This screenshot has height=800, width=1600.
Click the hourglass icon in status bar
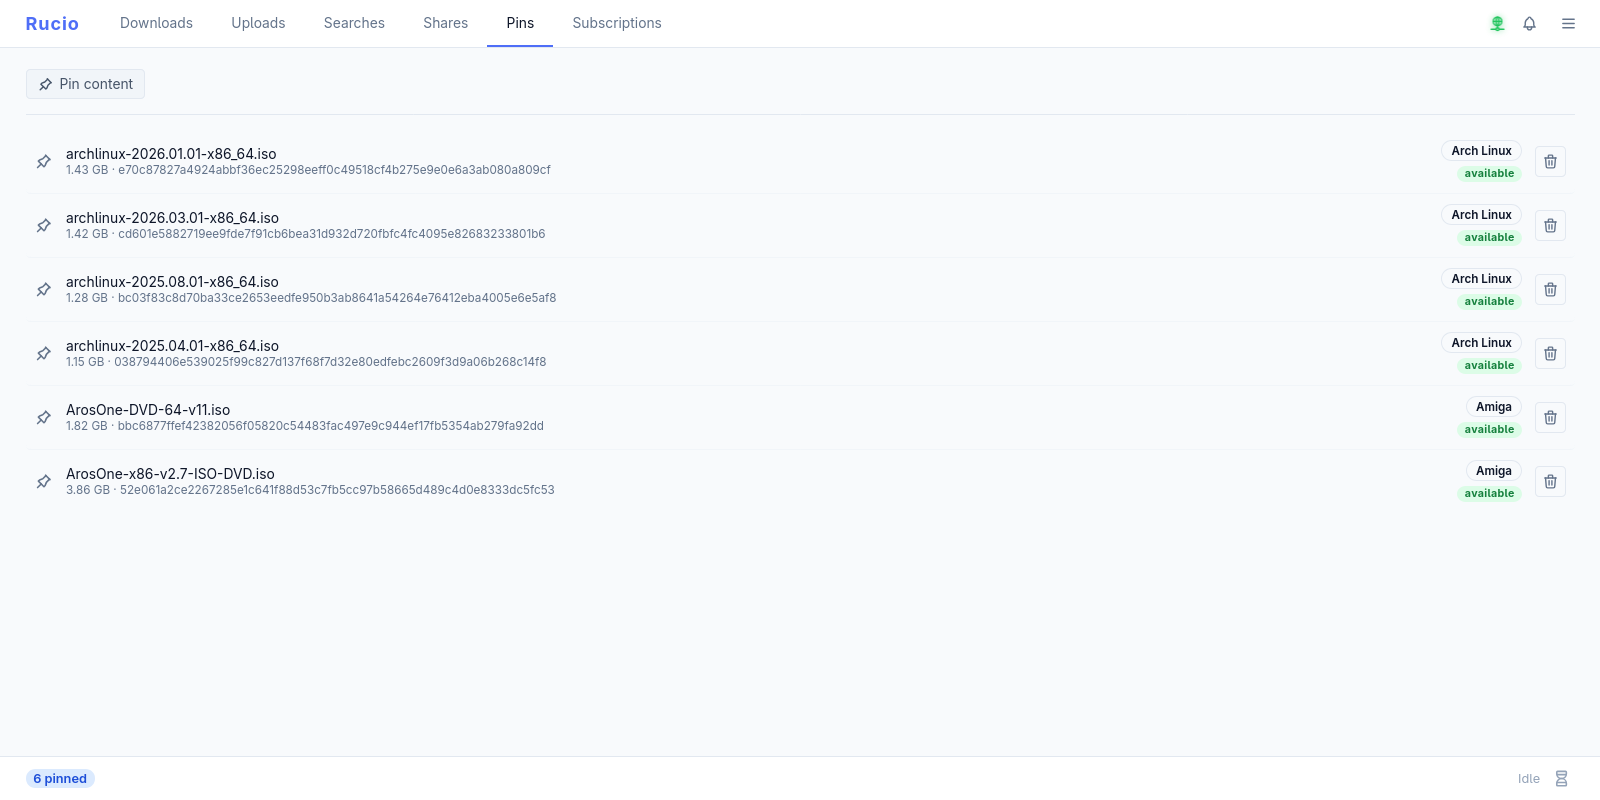click(x=1561, y=779)
